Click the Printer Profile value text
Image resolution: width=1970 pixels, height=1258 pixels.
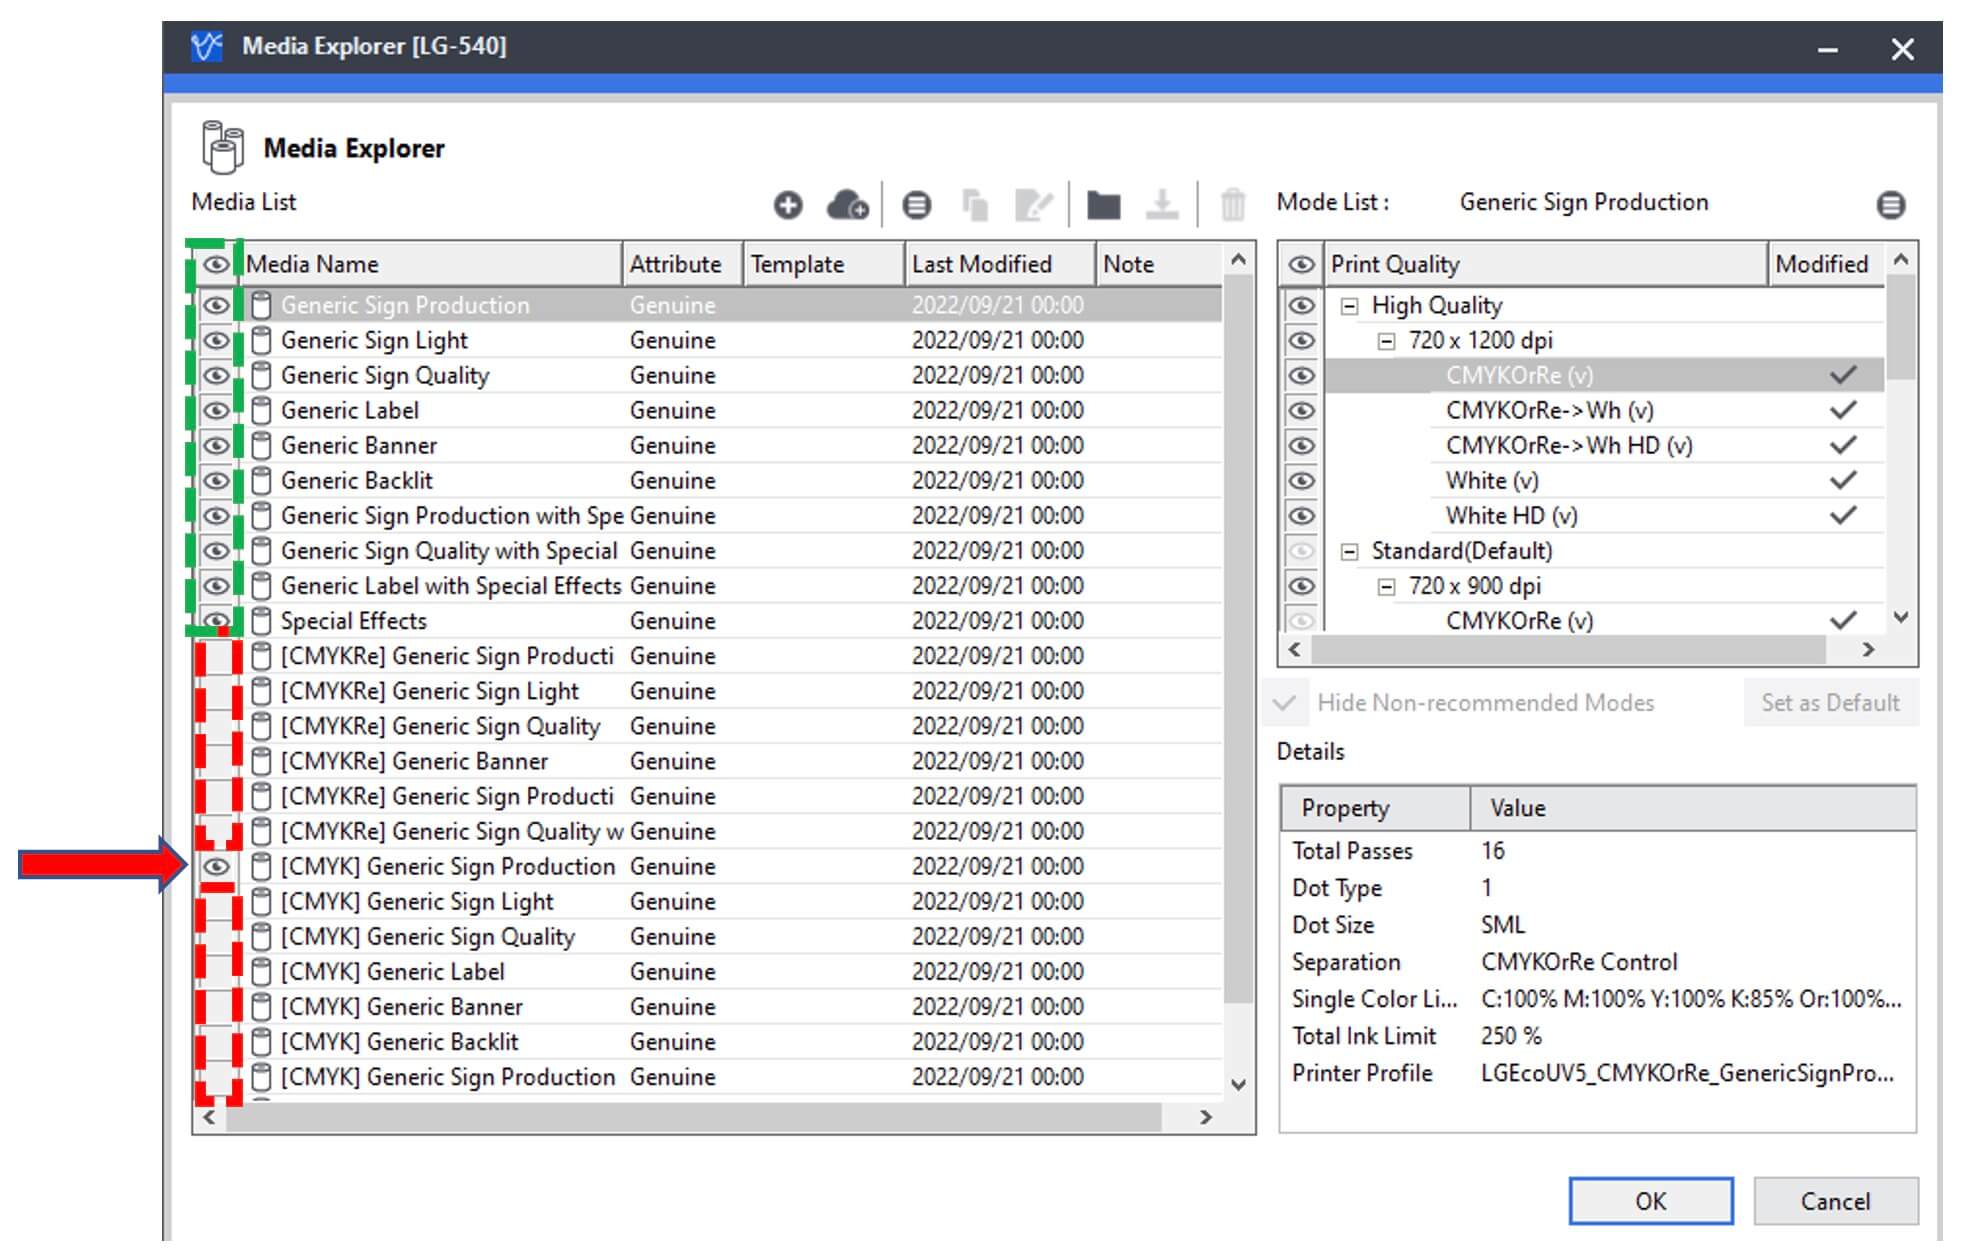[x=1687, y=1073]
